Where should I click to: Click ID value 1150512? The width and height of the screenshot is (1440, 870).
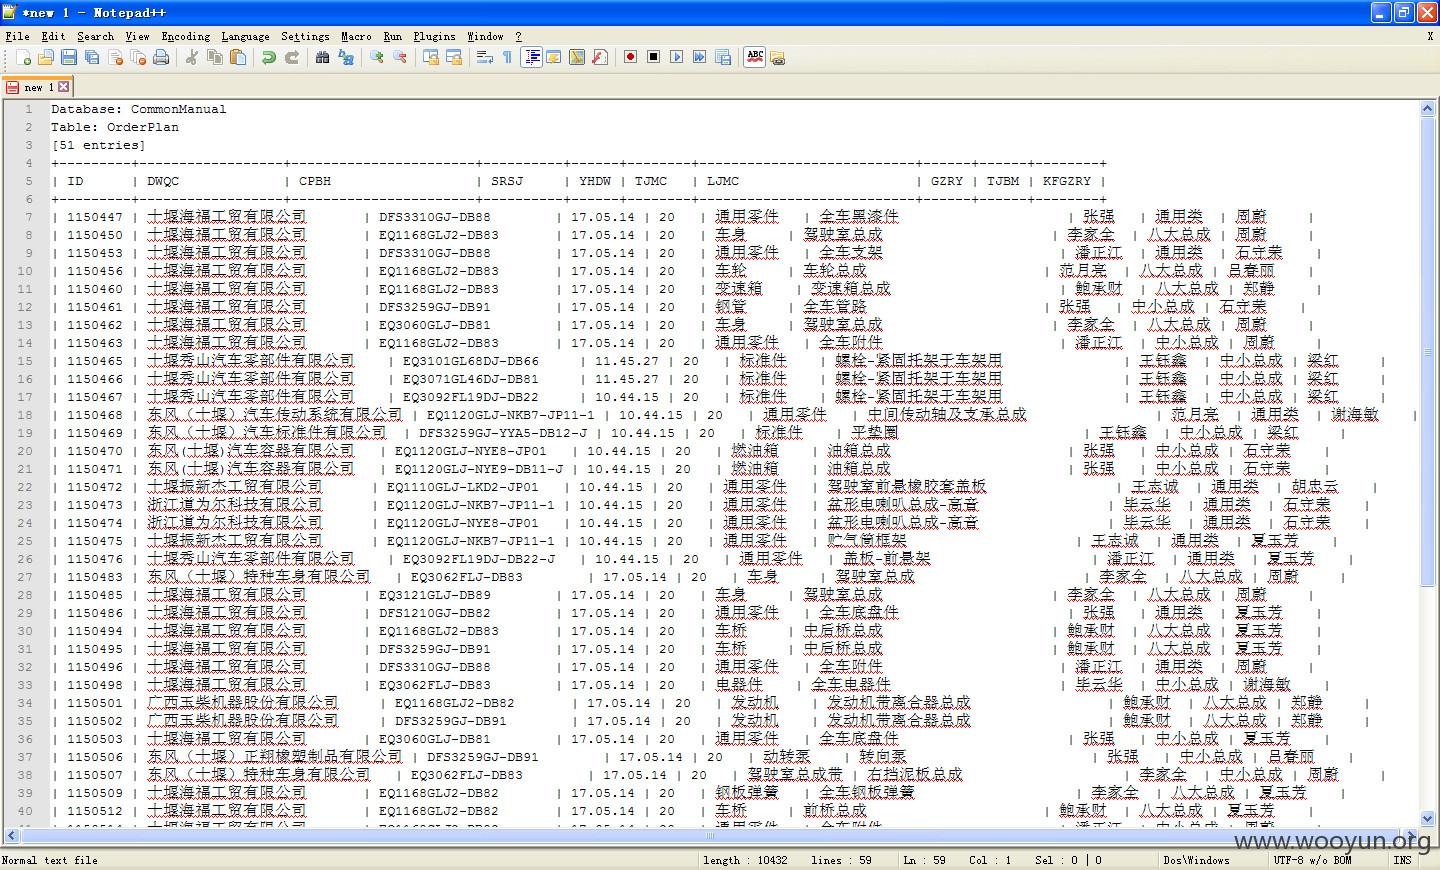(95, 811)
